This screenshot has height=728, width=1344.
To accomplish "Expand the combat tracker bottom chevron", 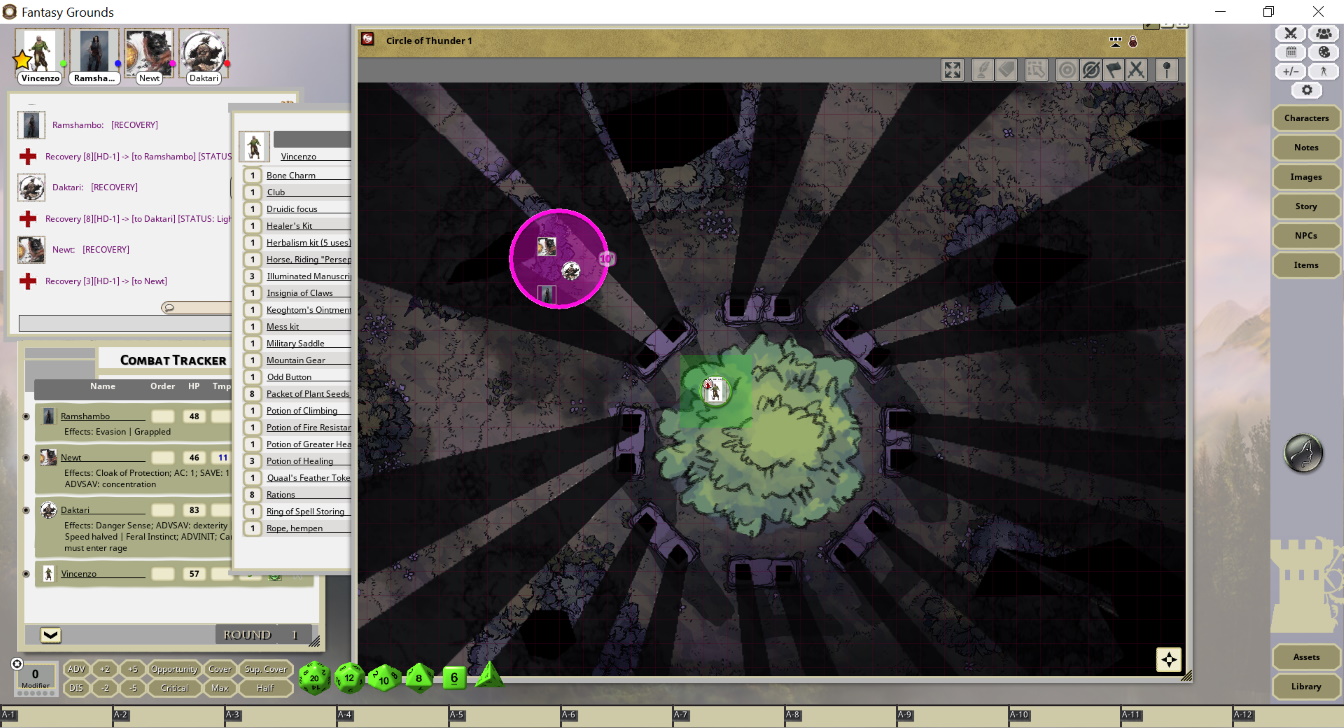I will 50,635.
